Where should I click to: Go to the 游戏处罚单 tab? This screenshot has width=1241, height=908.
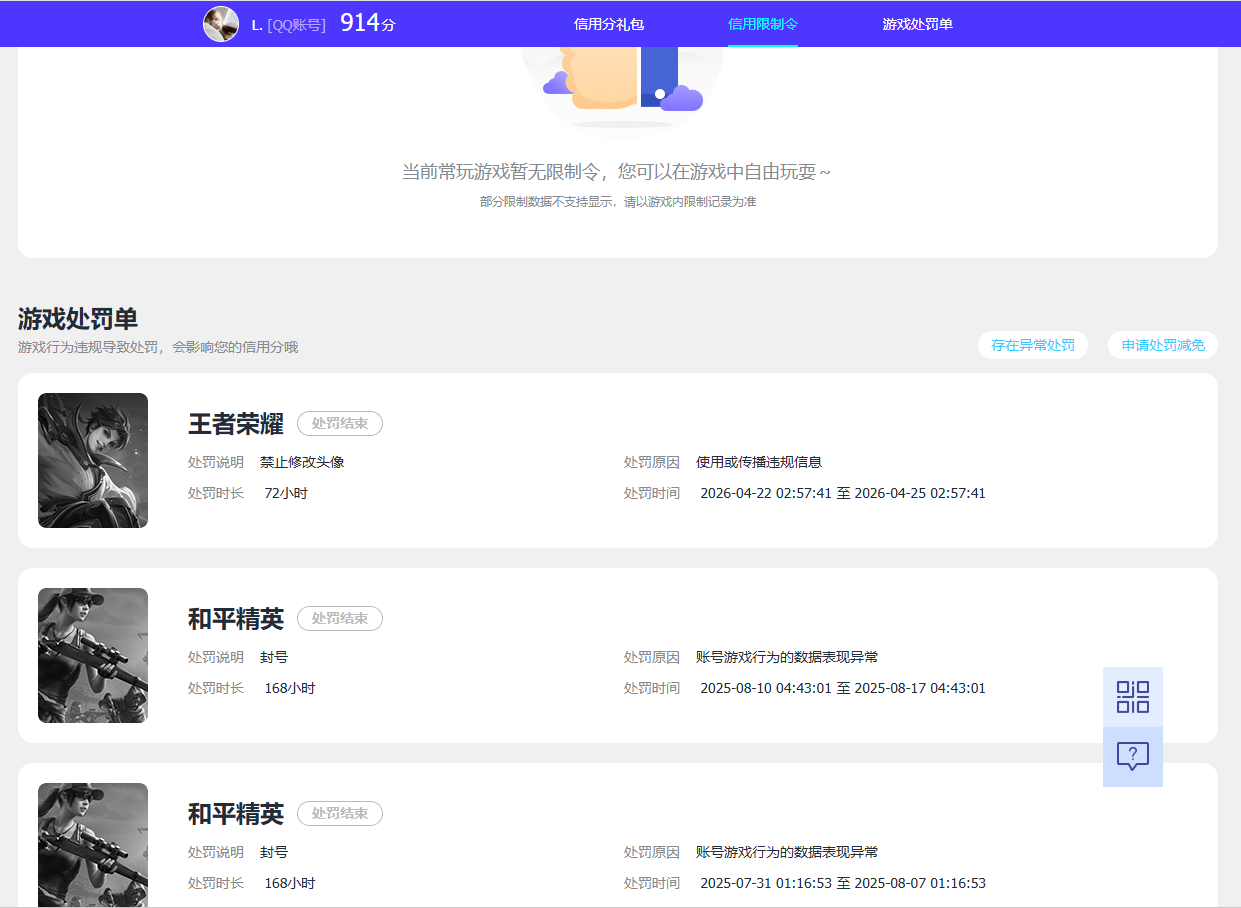(x=917, y=24)
